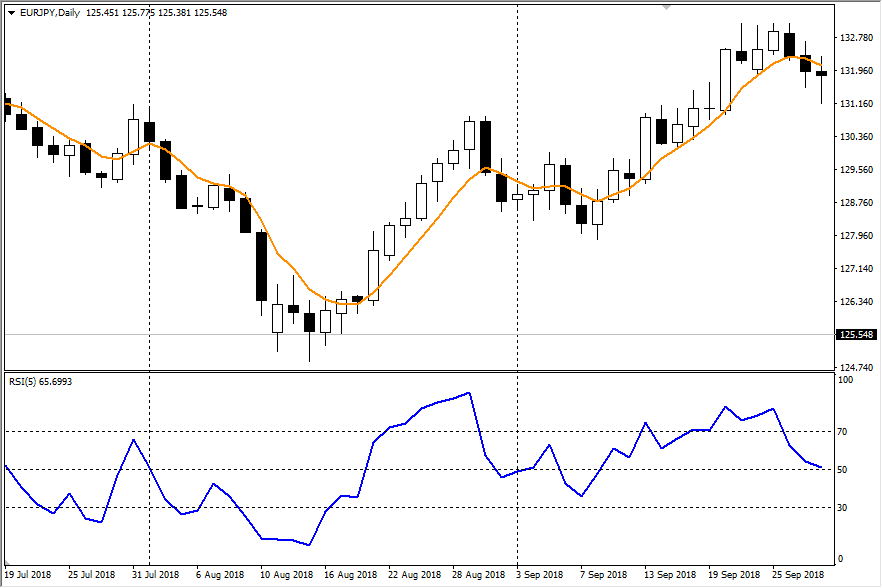Click the 25 Sep 2018 date label
The height and width of the screenshot is (588, 882).
click(x=797, y=575)
